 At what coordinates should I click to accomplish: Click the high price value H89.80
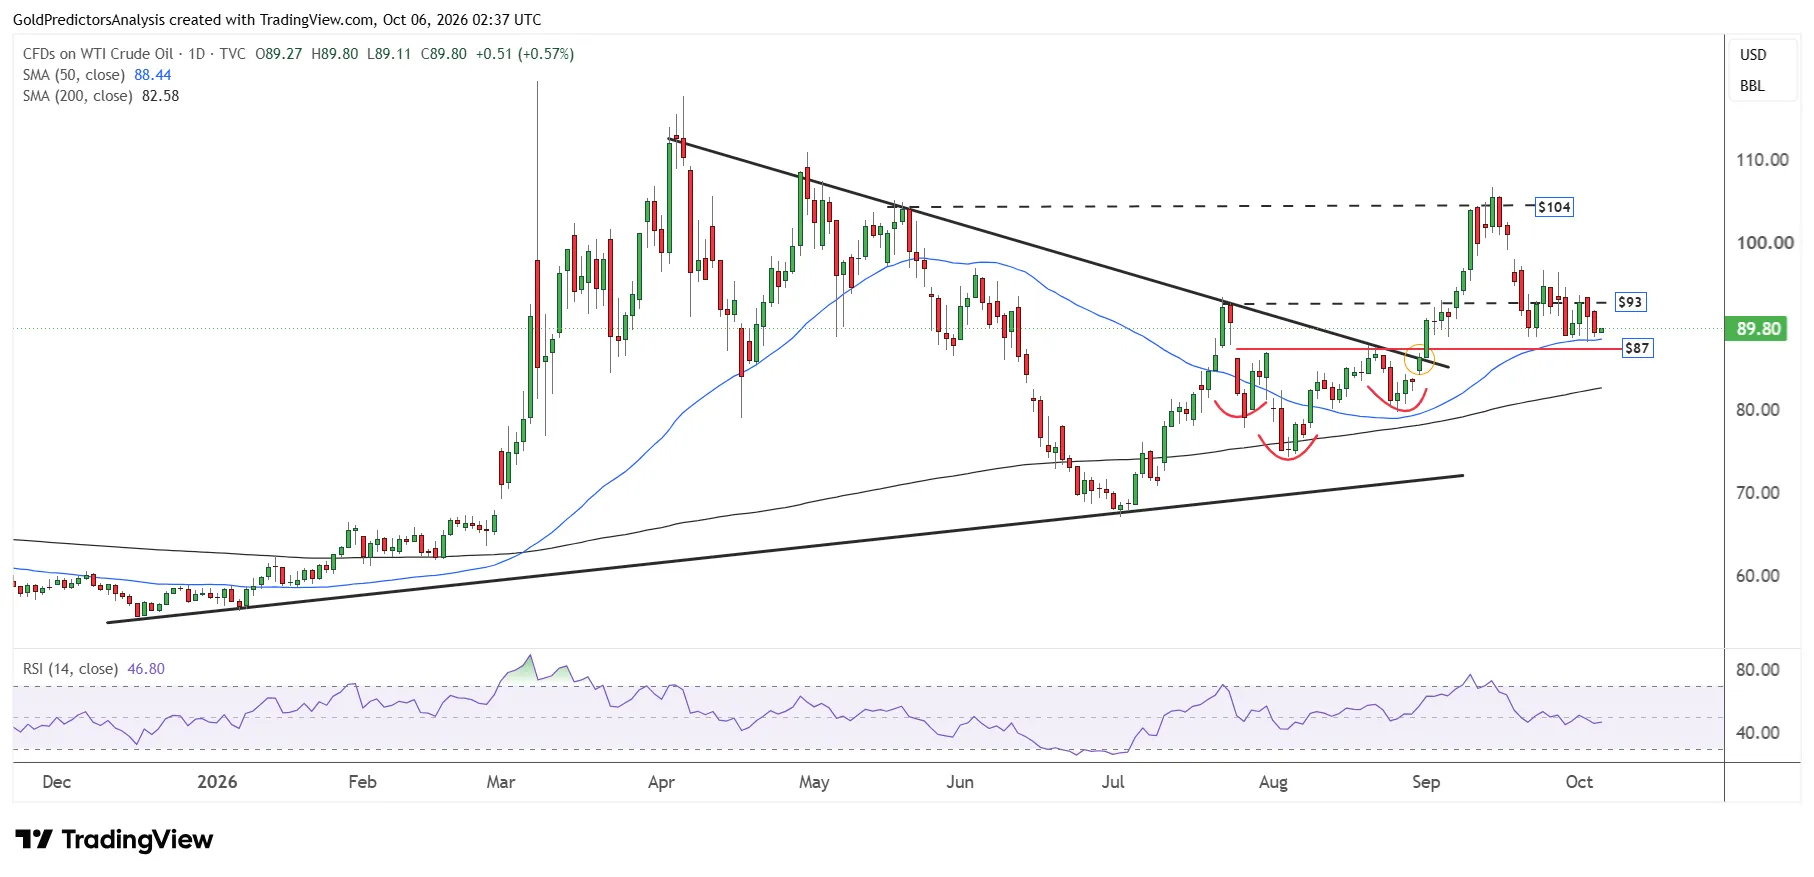(x=335, y=54)
